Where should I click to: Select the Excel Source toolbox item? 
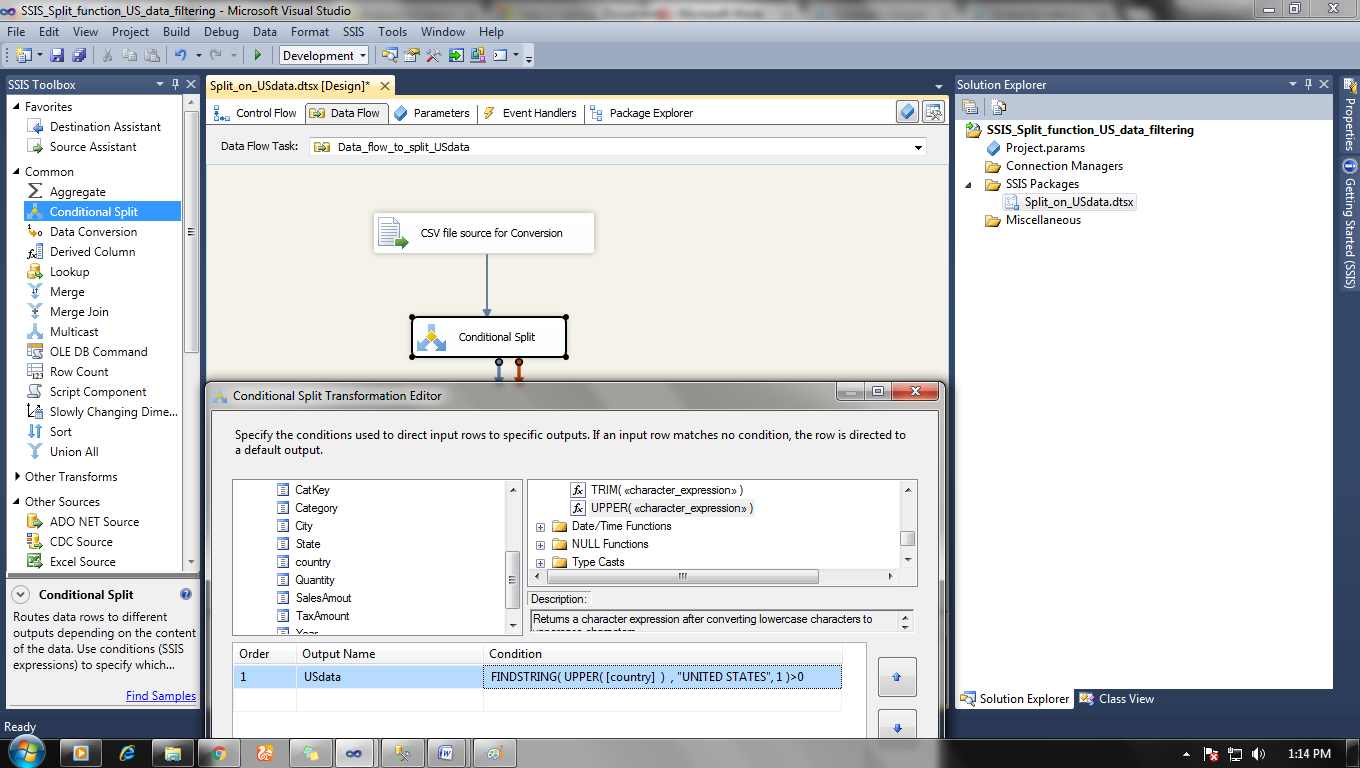click(x=82, y=561)
